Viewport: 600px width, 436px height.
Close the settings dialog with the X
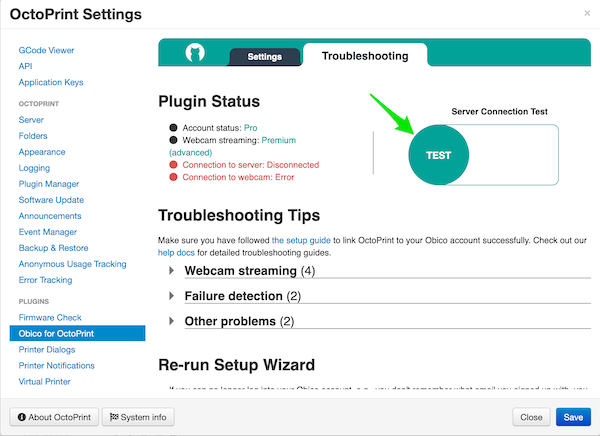pos(587,13)
